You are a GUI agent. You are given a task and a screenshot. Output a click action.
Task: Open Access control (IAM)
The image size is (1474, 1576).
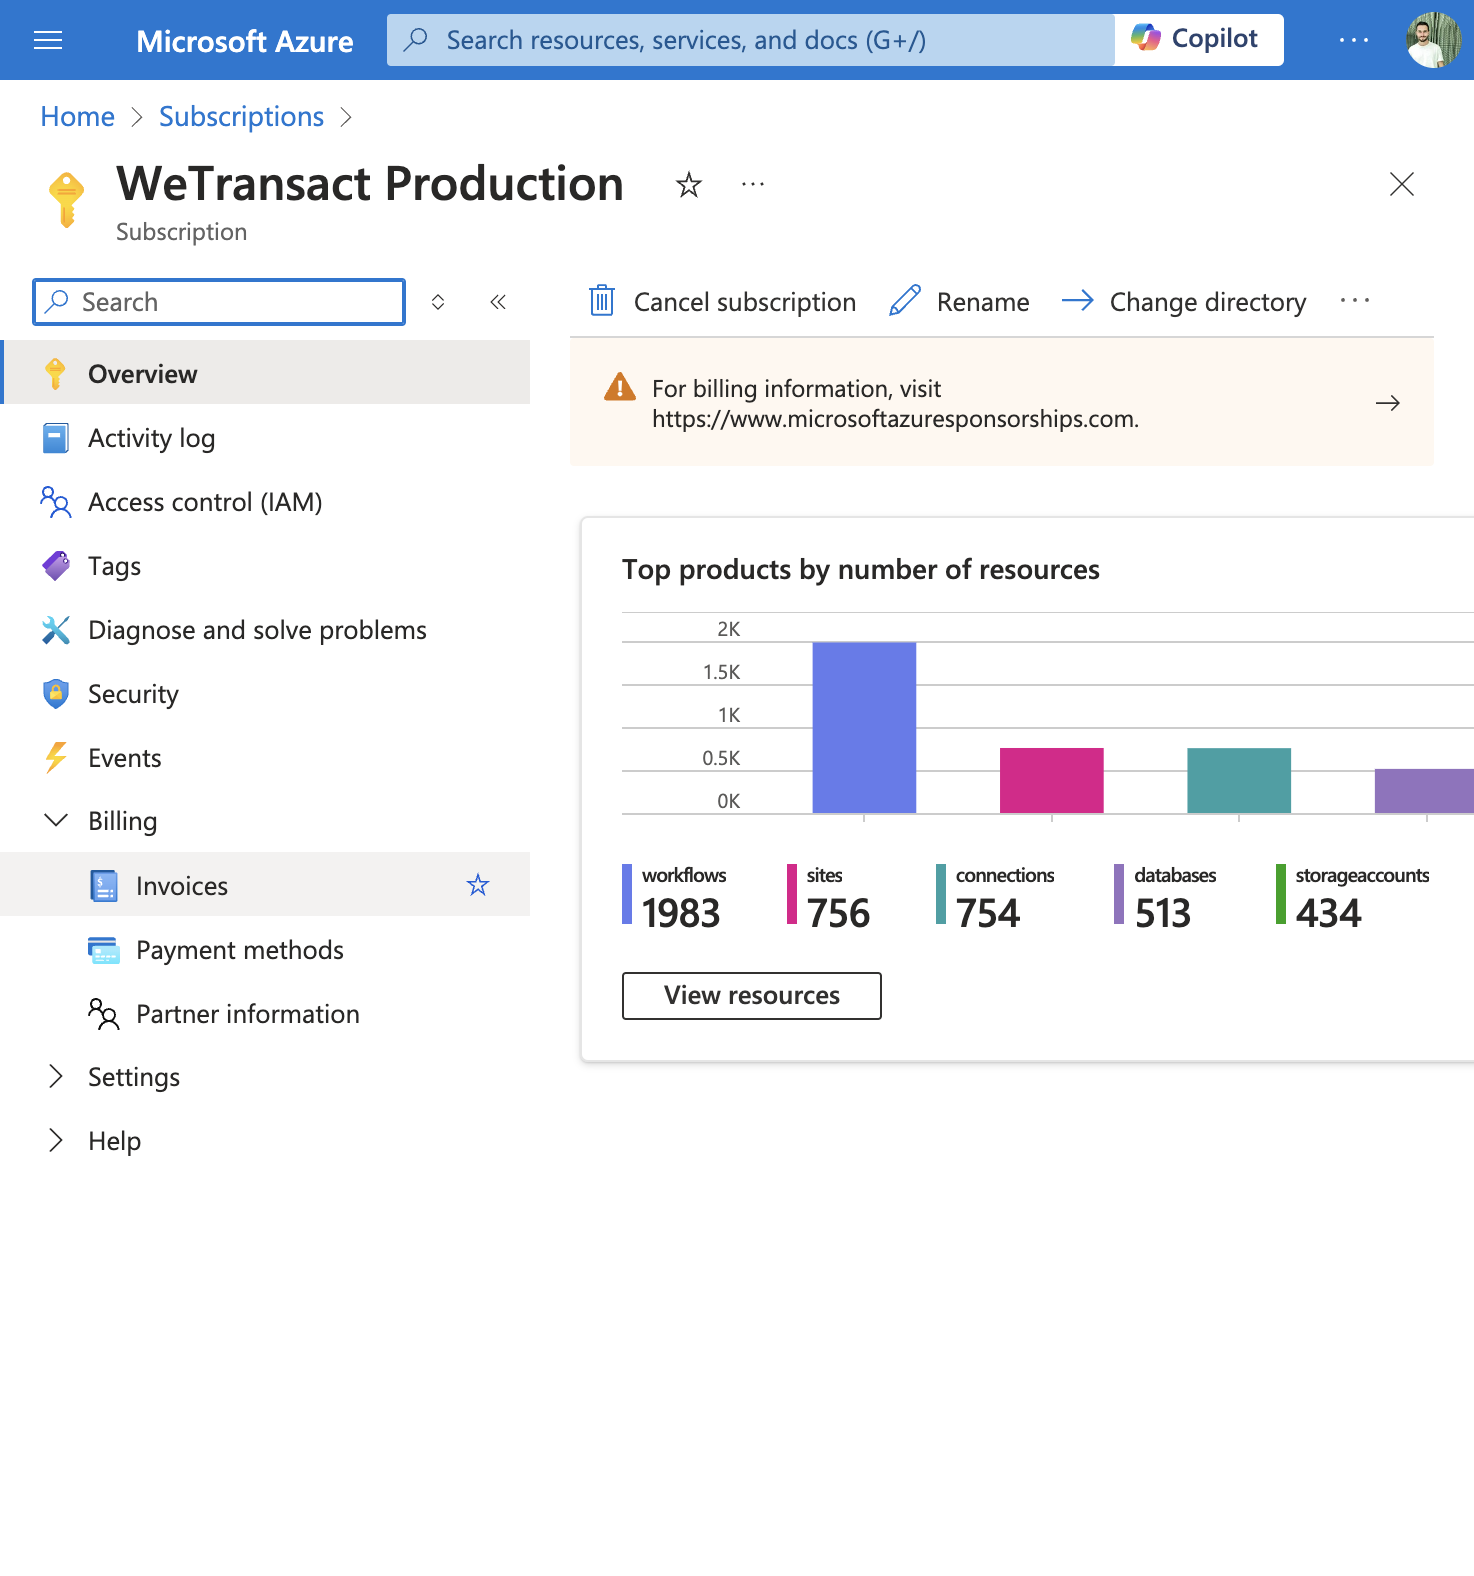click(x=265, y=502)
